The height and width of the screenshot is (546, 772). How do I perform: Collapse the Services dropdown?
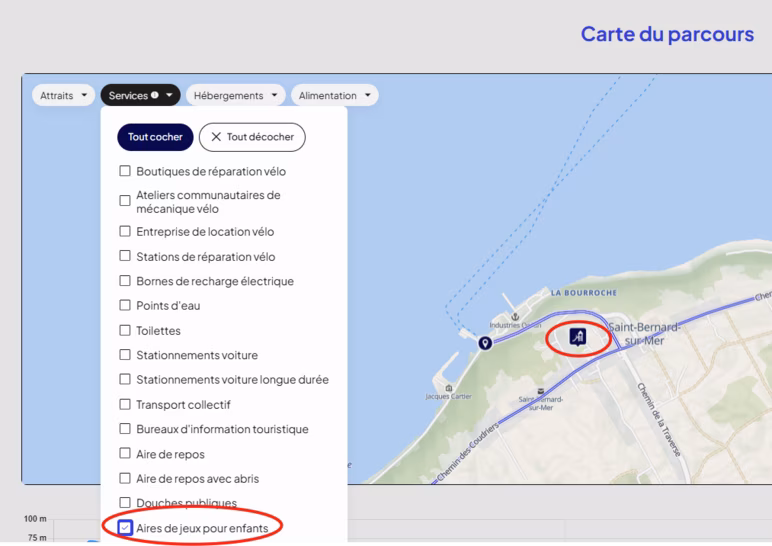[x=140, y=96]
